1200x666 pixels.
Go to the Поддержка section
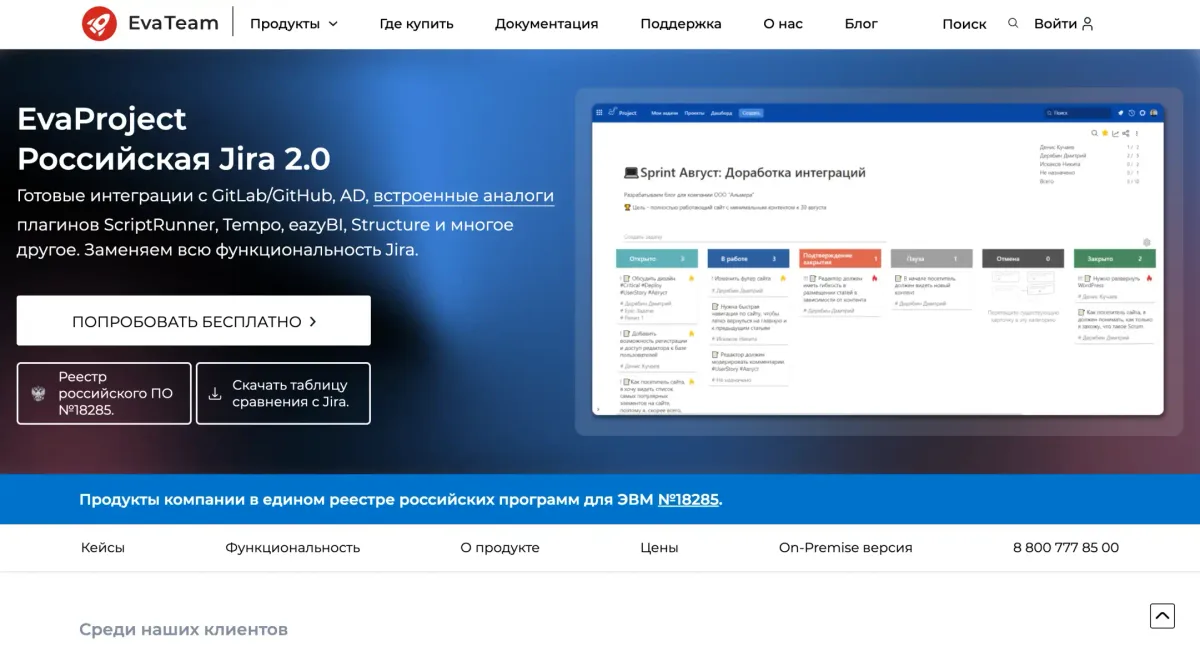(680, 24)
